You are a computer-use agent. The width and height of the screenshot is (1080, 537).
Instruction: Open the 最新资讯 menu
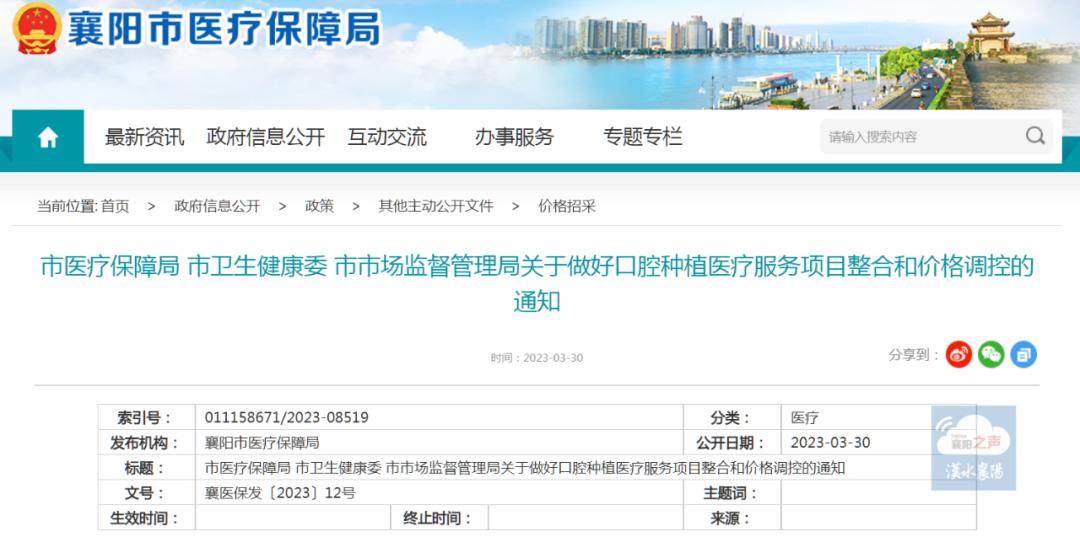click(x=145, y=137)
